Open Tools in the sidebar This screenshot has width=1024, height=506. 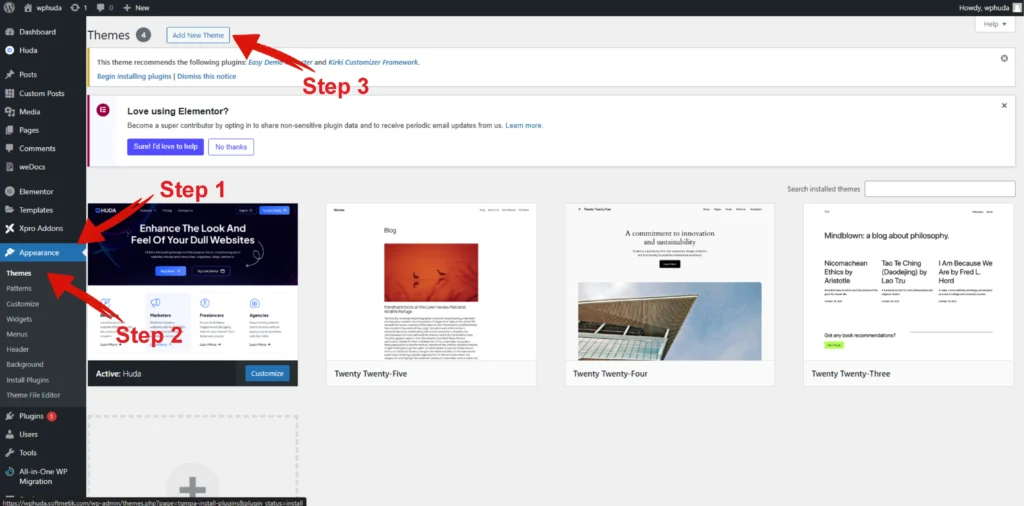(27, 452)
